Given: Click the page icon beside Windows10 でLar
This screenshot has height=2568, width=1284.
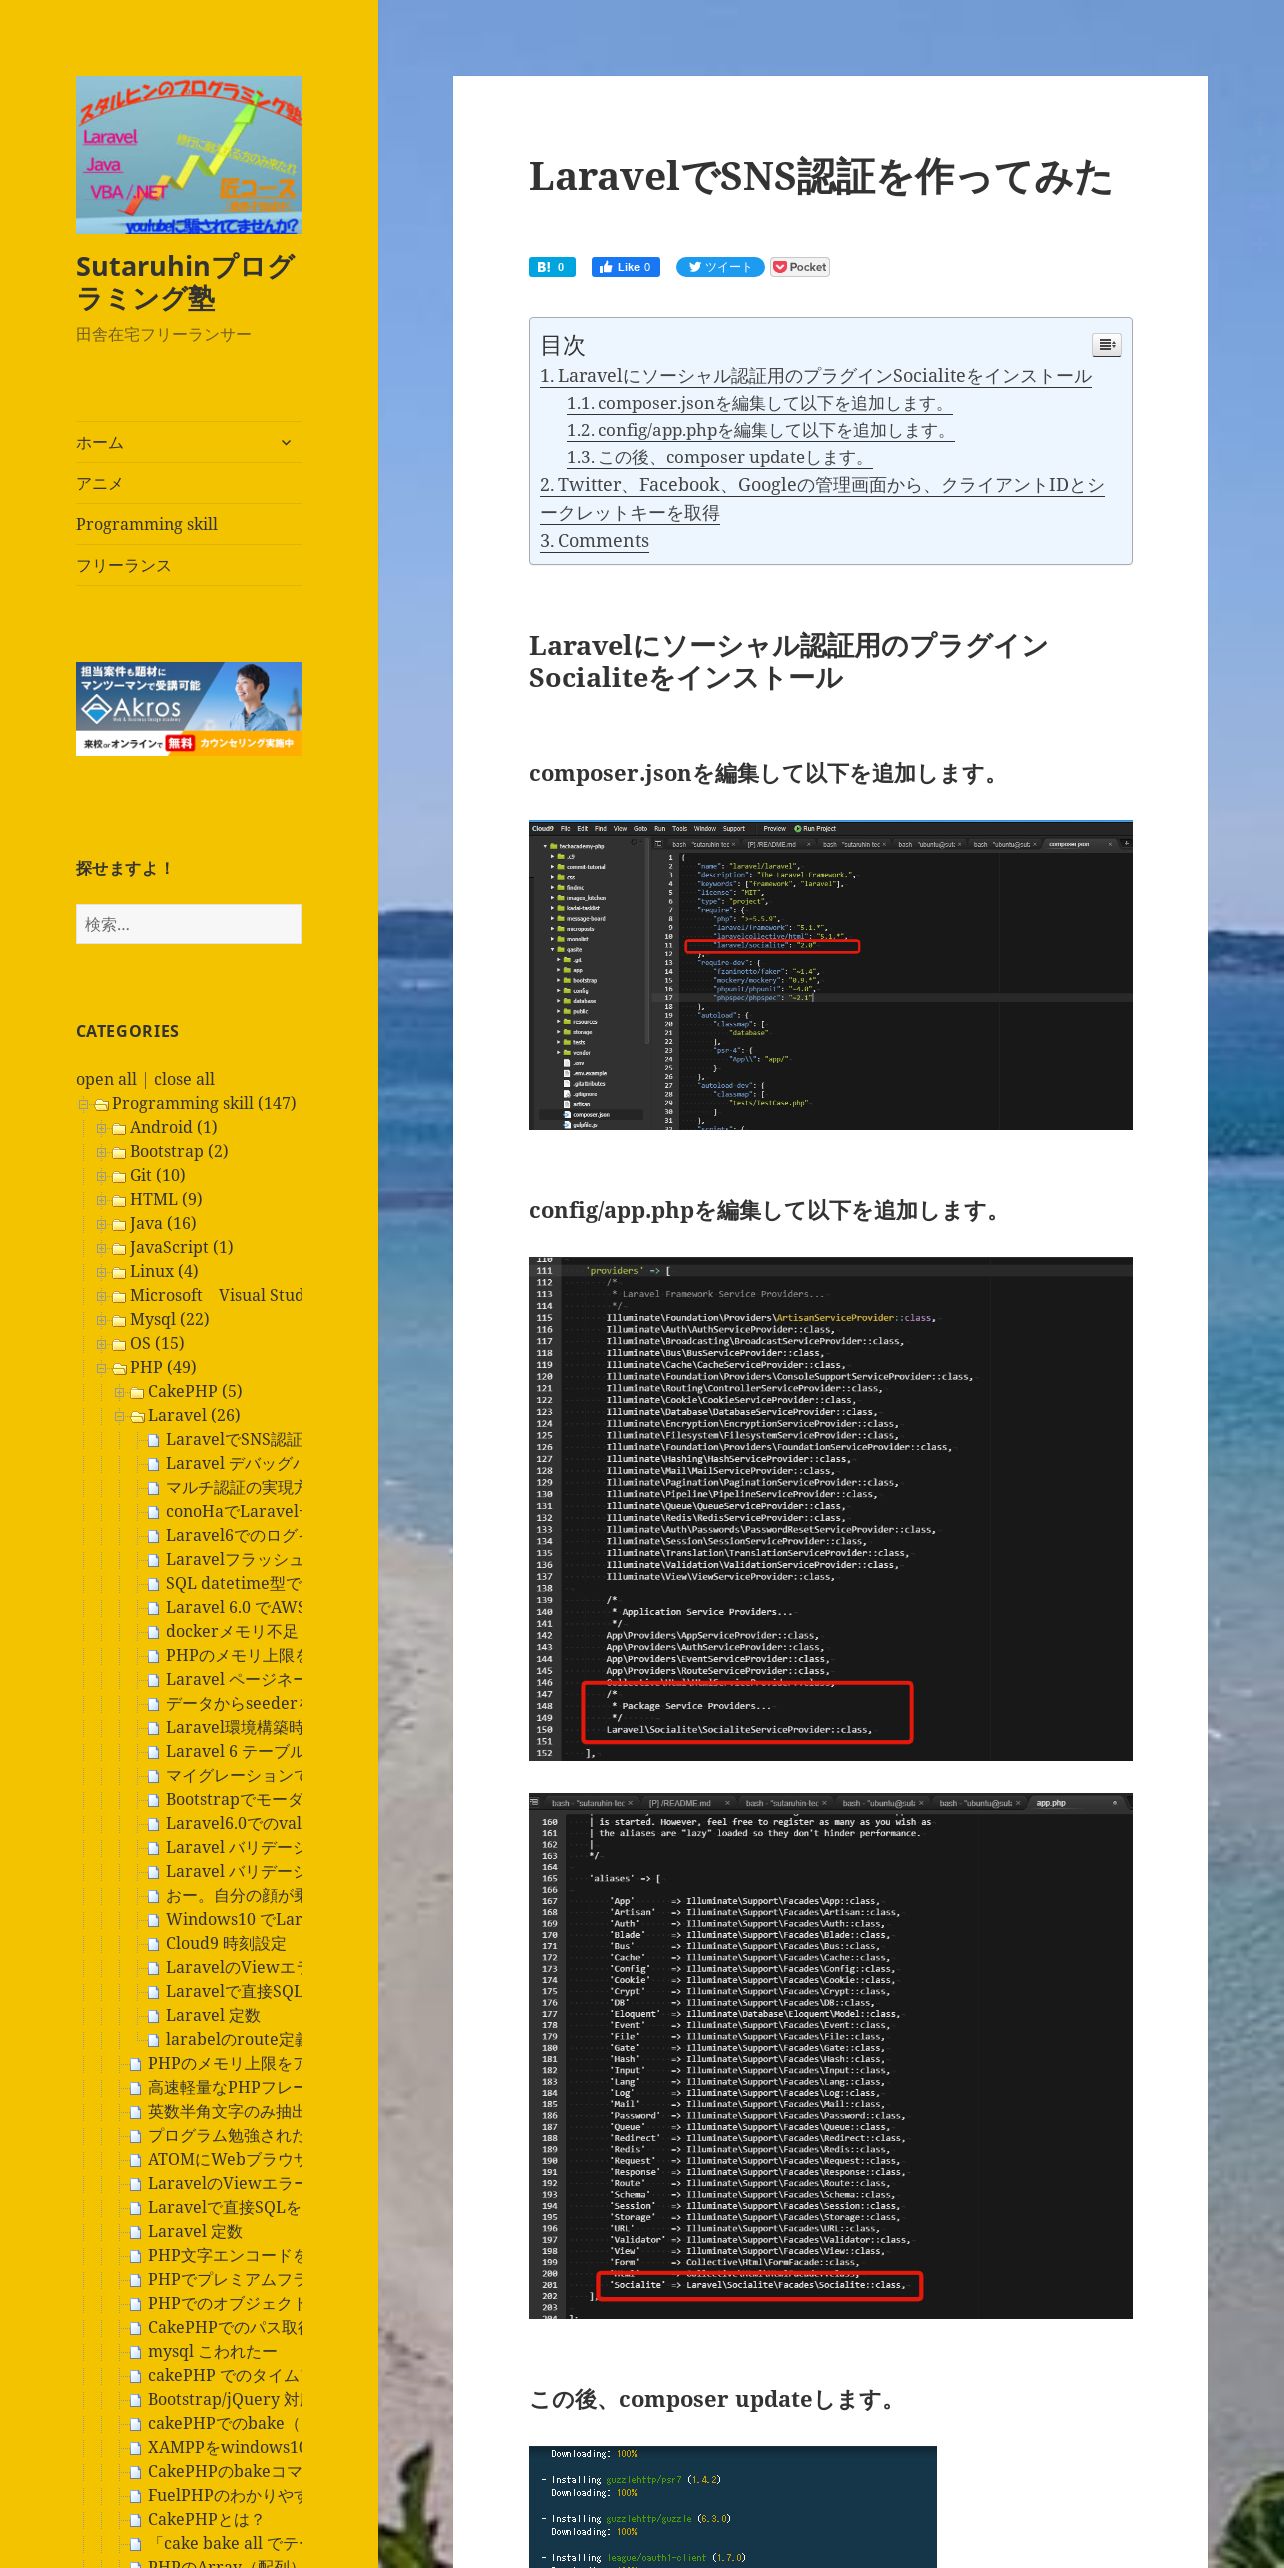Looking at the screenshot, I should pos(154,1920).
